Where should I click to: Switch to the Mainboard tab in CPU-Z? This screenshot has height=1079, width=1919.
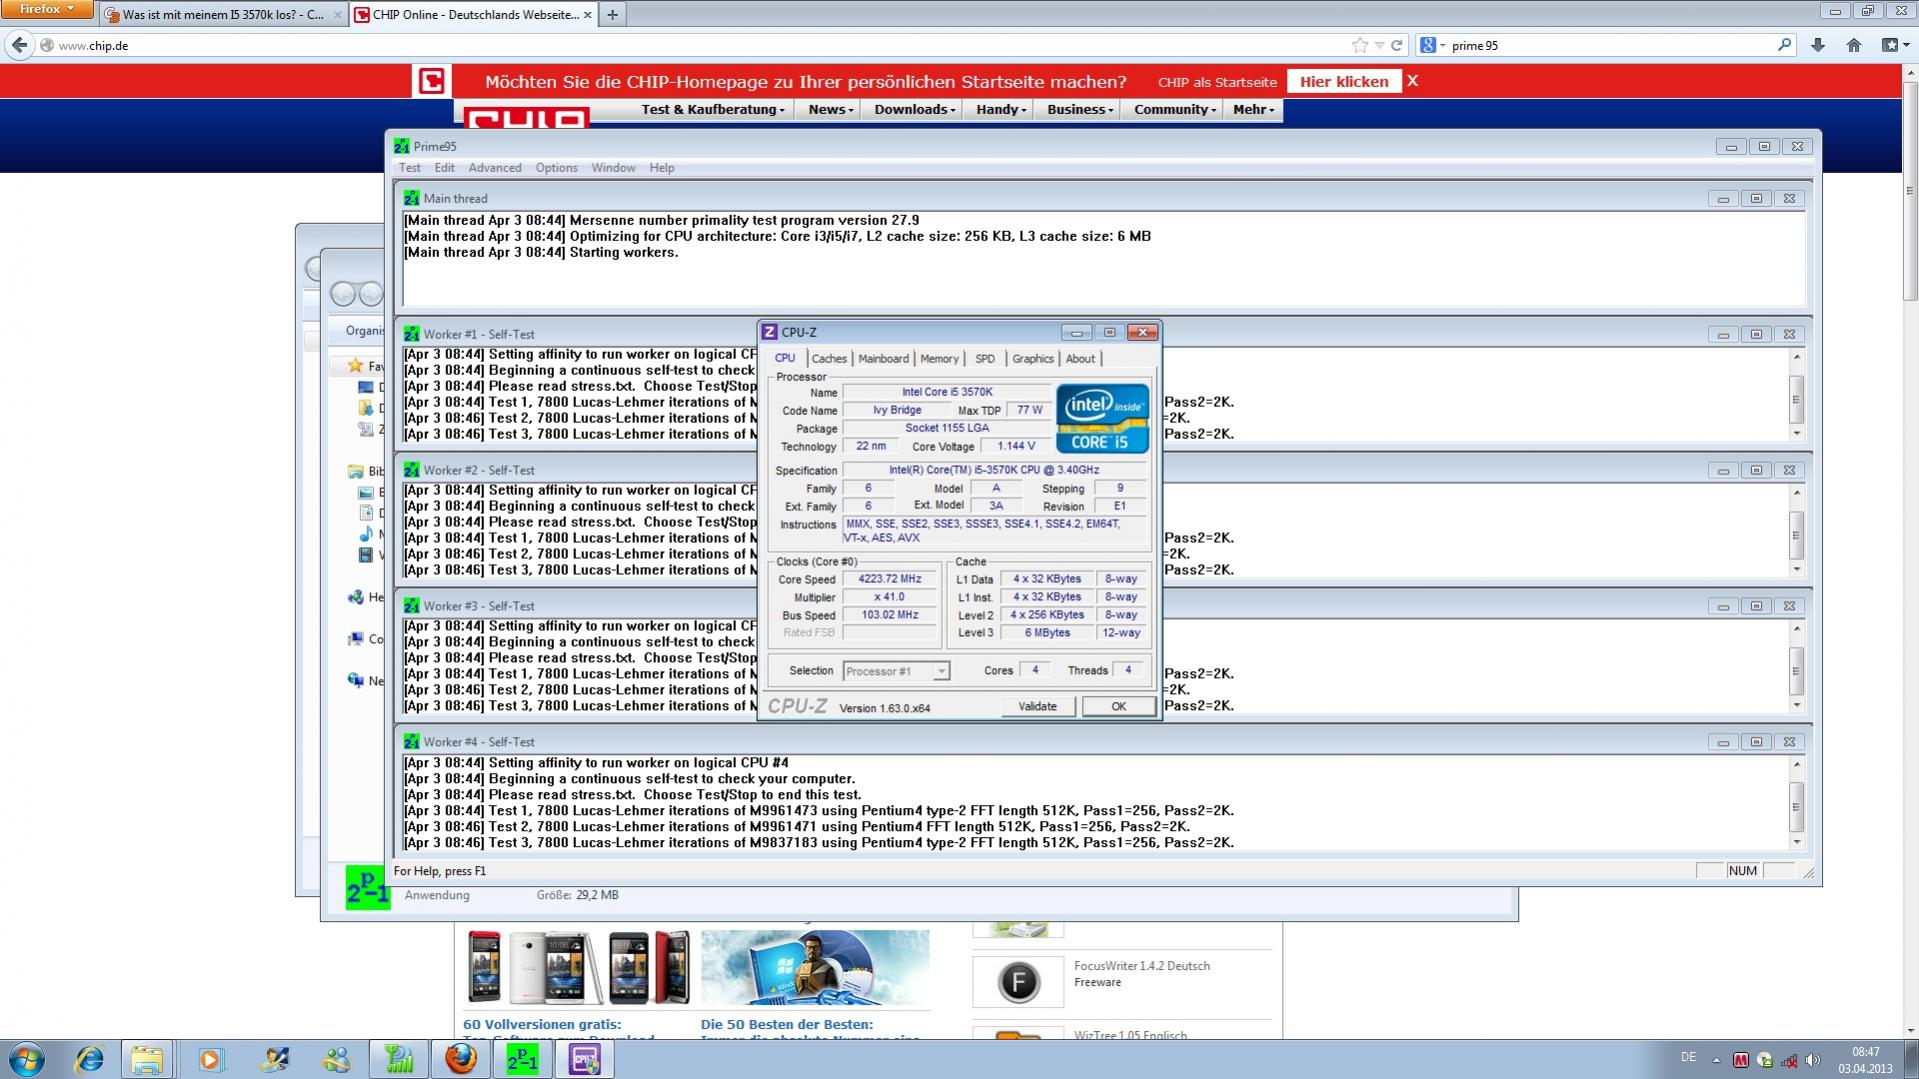click(883, 359)
